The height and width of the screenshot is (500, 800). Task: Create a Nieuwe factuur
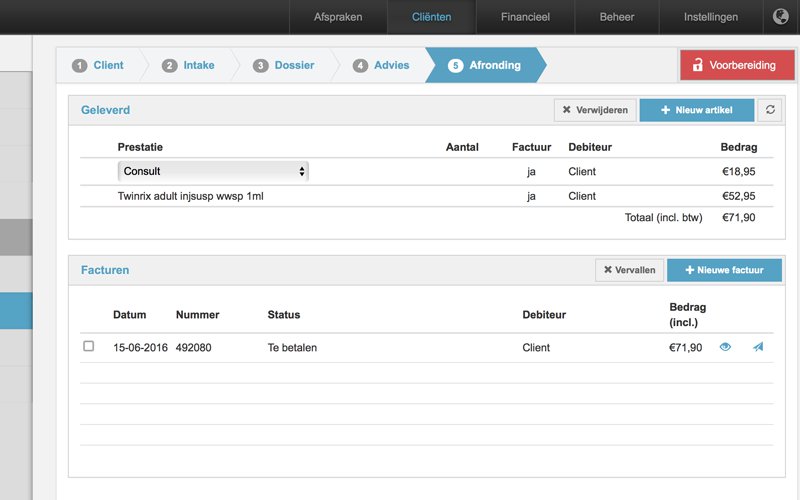point(724,270)
